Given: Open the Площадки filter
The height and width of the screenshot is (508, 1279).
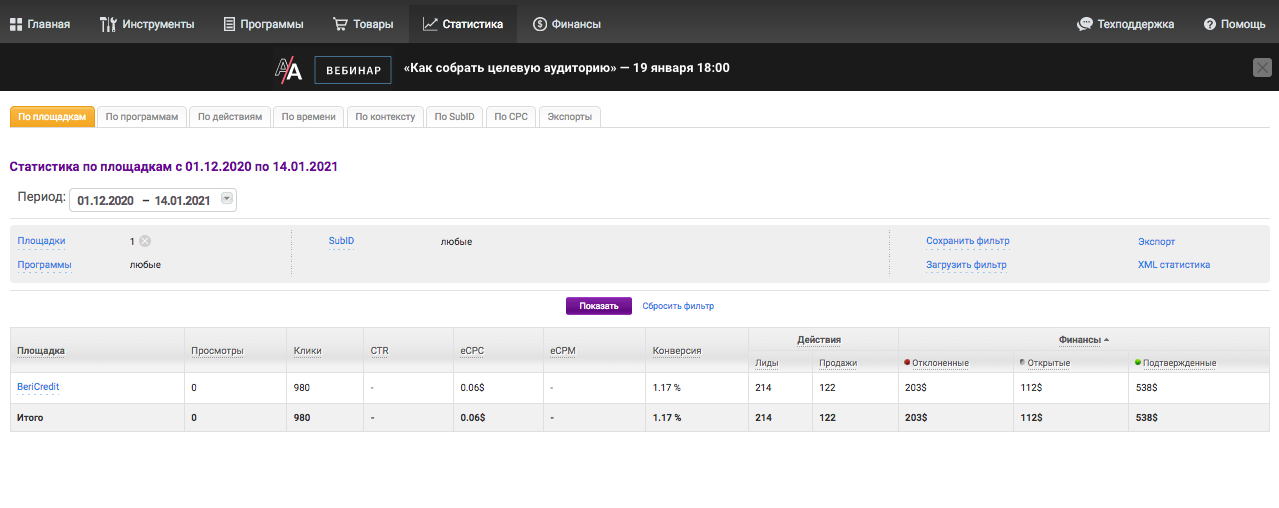Looking at the screenshot, I should point(41,241).
